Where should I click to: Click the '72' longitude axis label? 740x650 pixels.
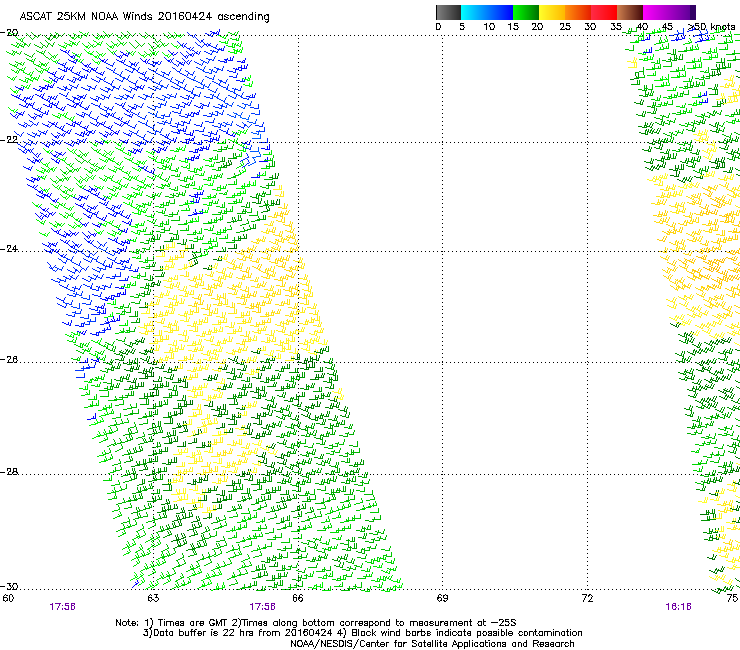coord(587,598)
